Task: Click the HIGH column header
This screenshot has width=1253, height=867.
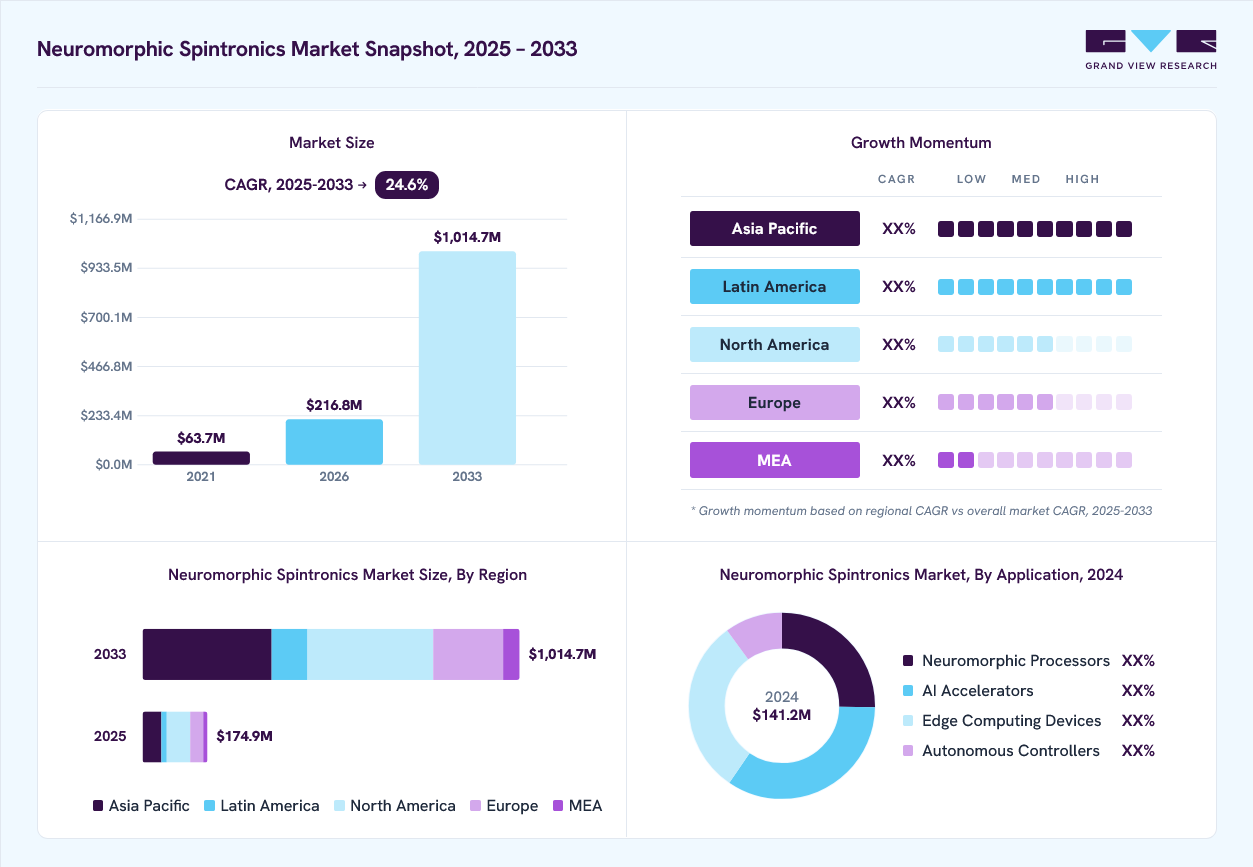Action: click(1082, 179)
